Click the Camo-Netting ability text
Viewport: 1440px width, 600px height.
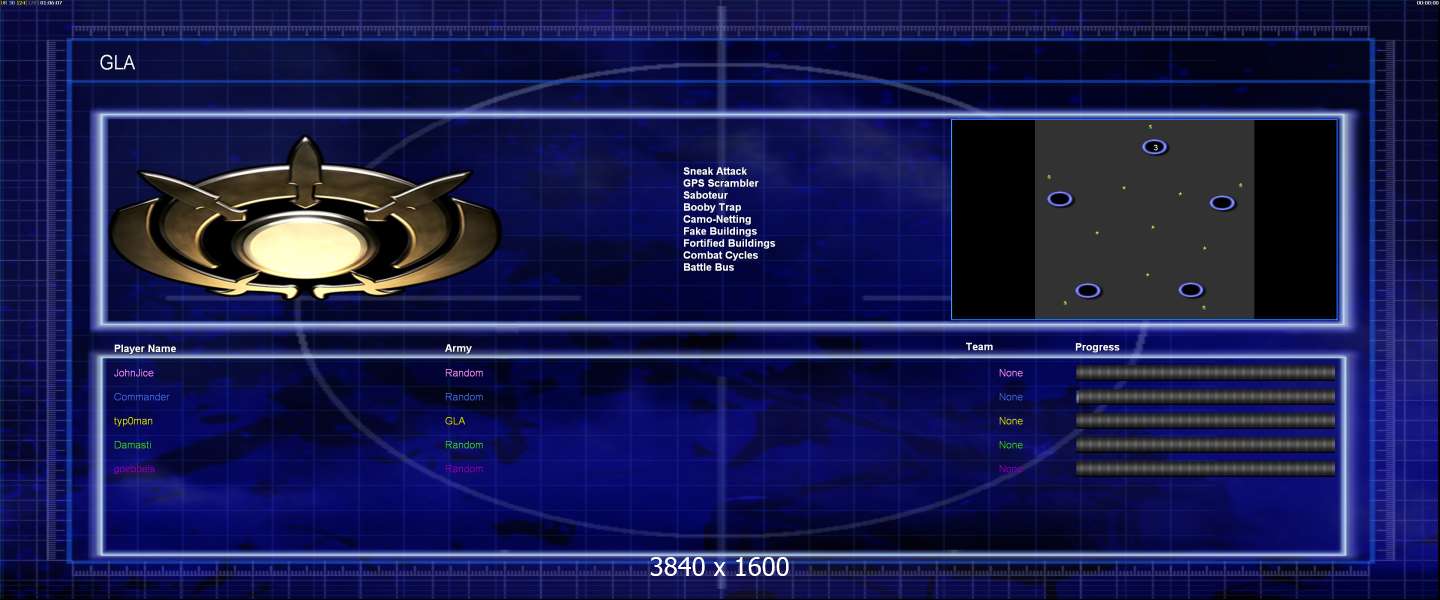click(717, 220)
